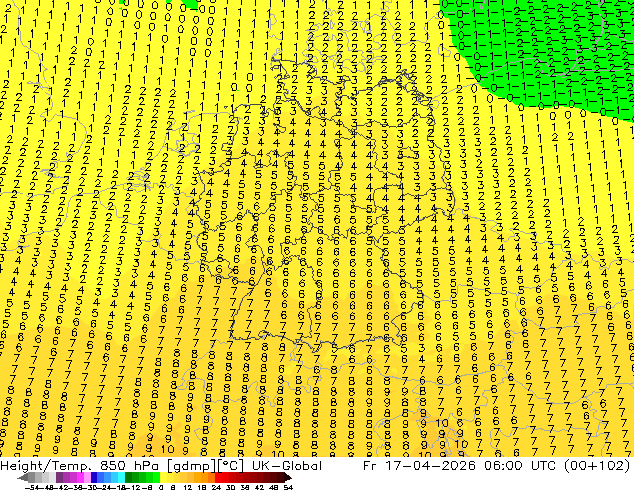The width and height of the screenshot is (634, 490).
Task: Click the '54' label at legend end
Action: click(288, 487)
